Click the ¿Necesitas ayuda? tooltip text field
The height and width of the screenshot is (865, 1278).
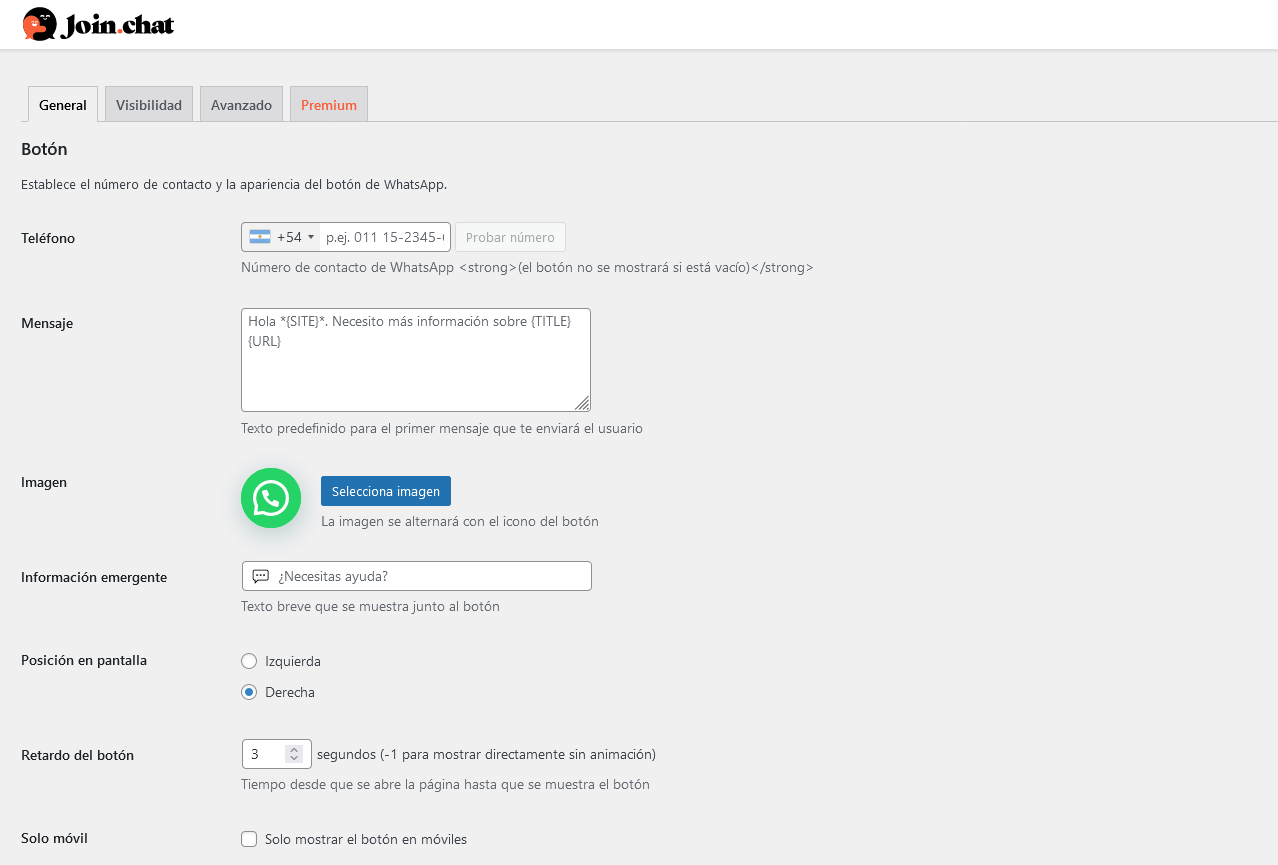click(x=430, y=576)
